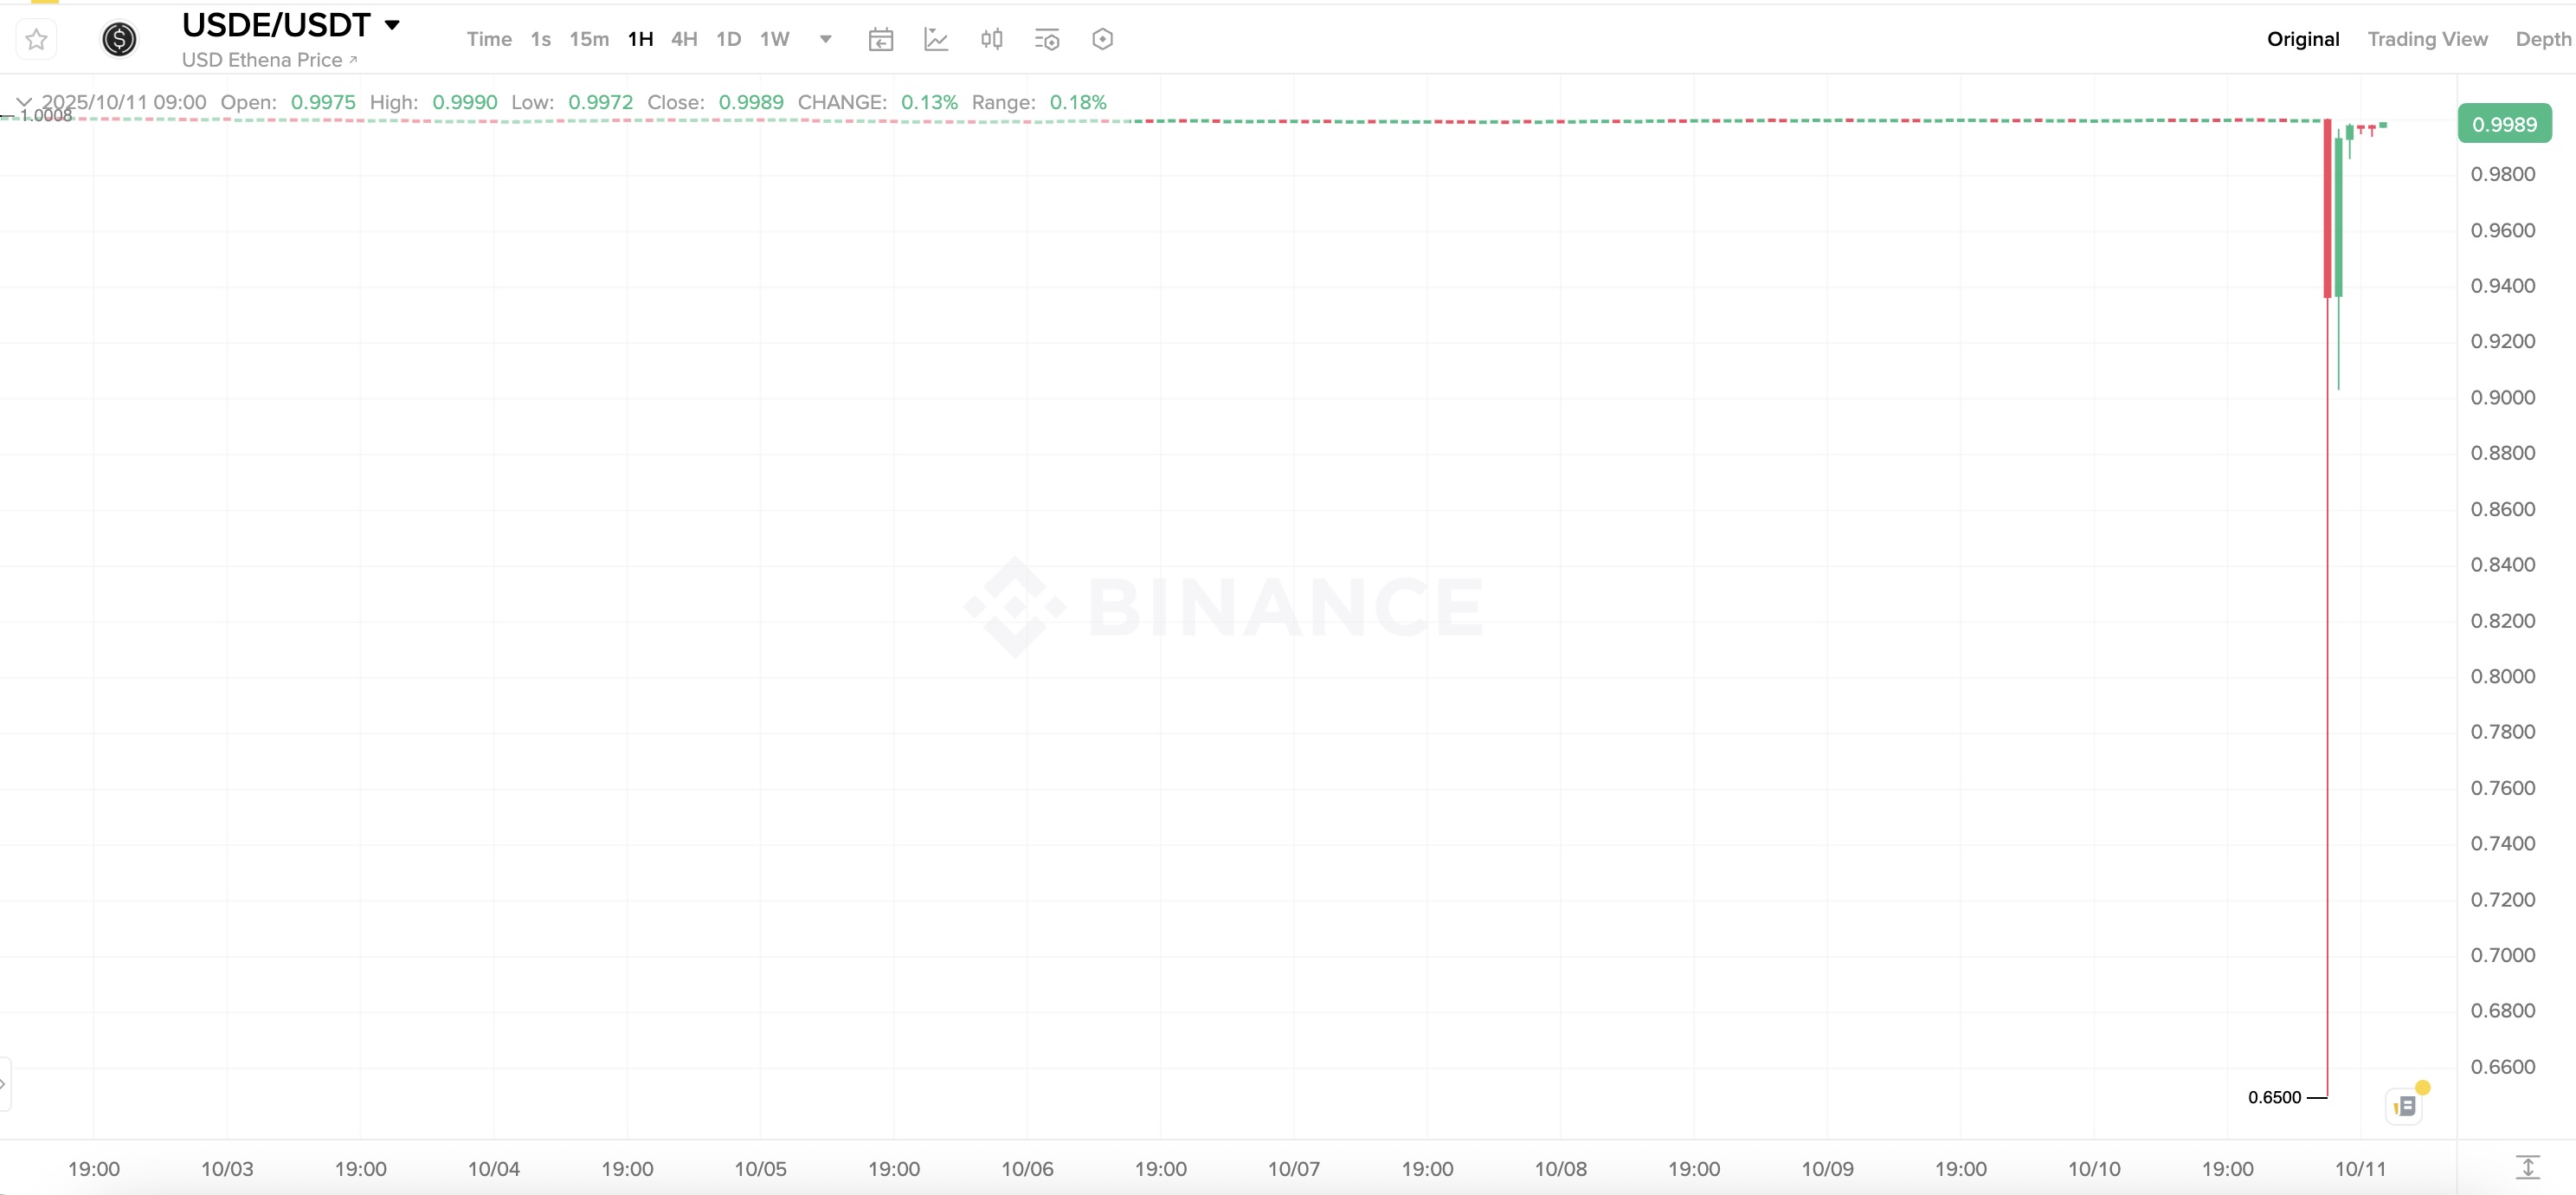The image size is (2576, 1195).
Task: Switch to the Trading View tab
Action: (x=2426, y=39)
